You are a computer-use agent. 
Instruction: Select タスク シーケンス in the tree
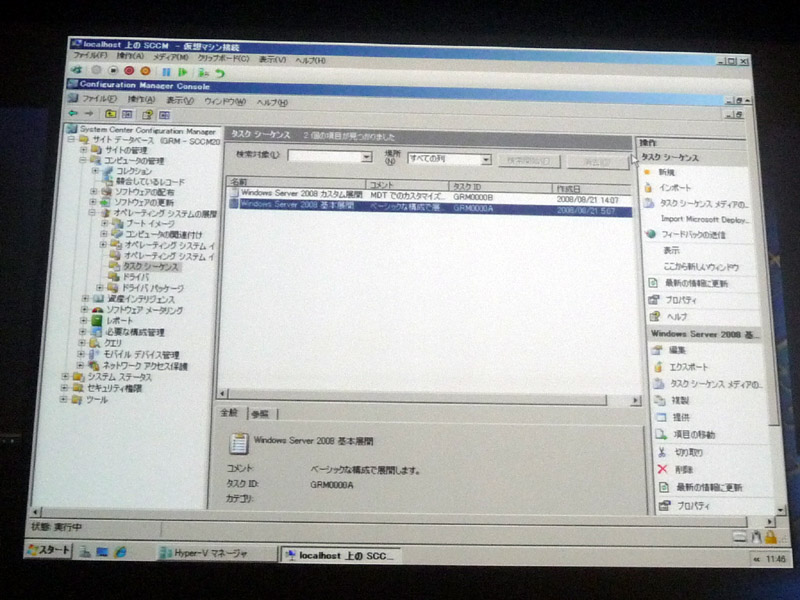(151, 266)
